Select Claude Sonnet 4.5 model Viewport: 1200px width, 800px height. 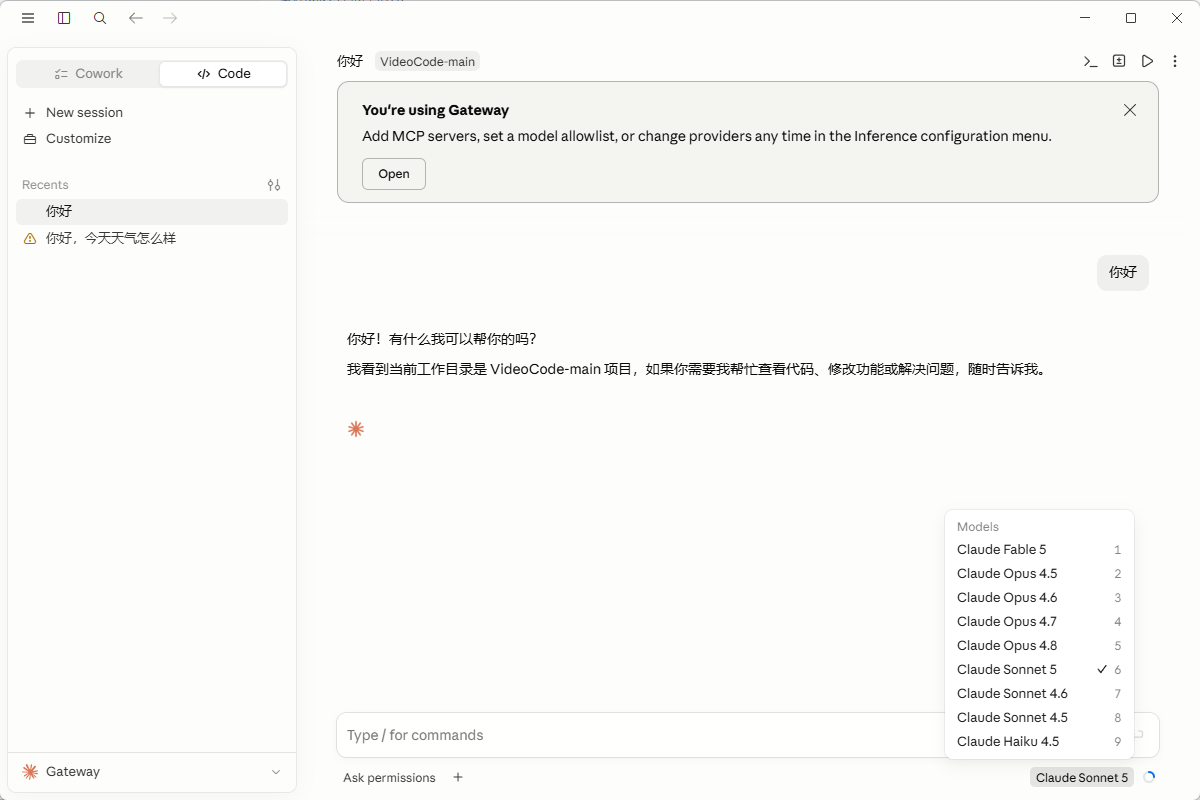point(1039,717)
